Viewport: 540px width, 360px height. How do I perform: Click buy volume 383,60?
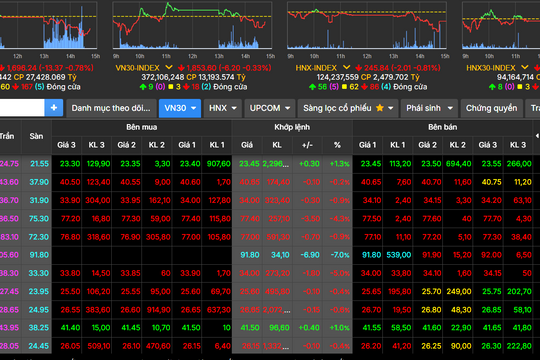click(98, 310)
